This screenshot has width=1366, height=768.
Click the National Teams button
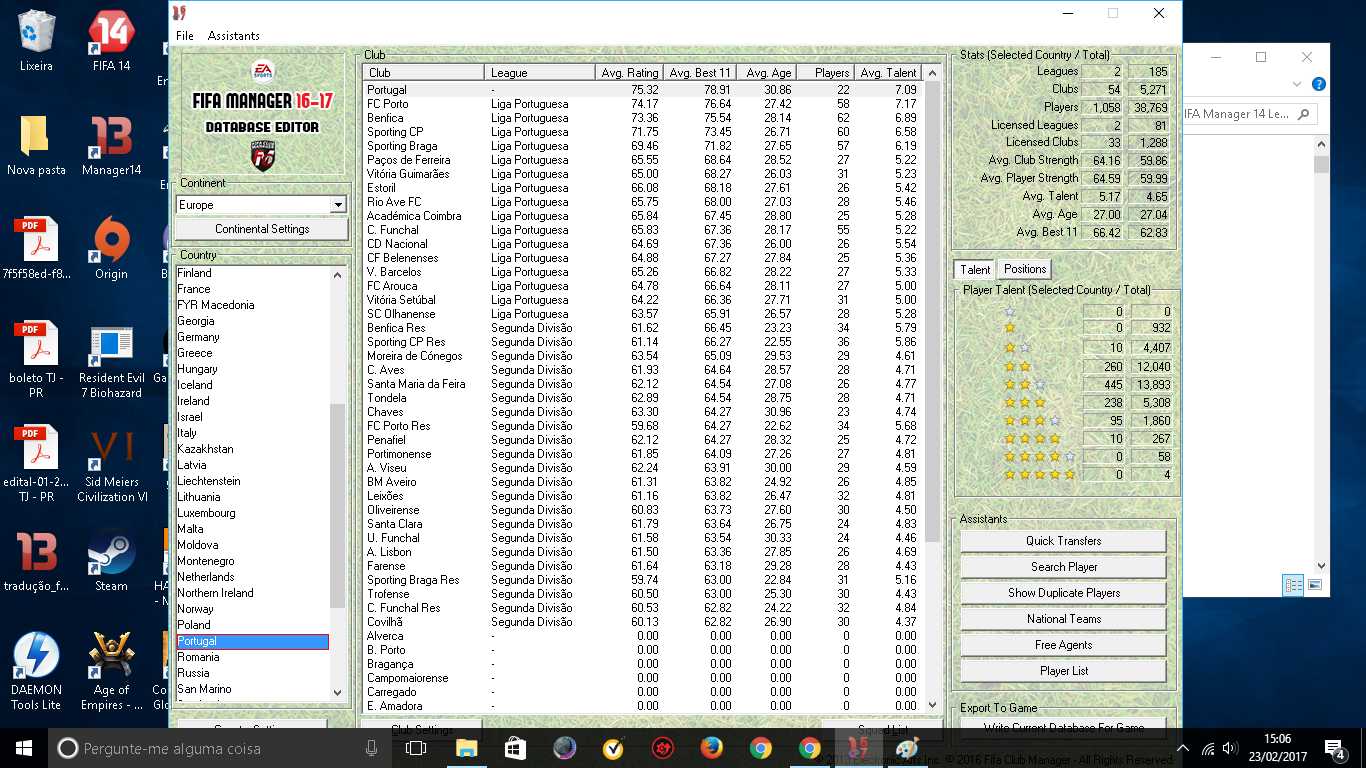point(1063,619)
